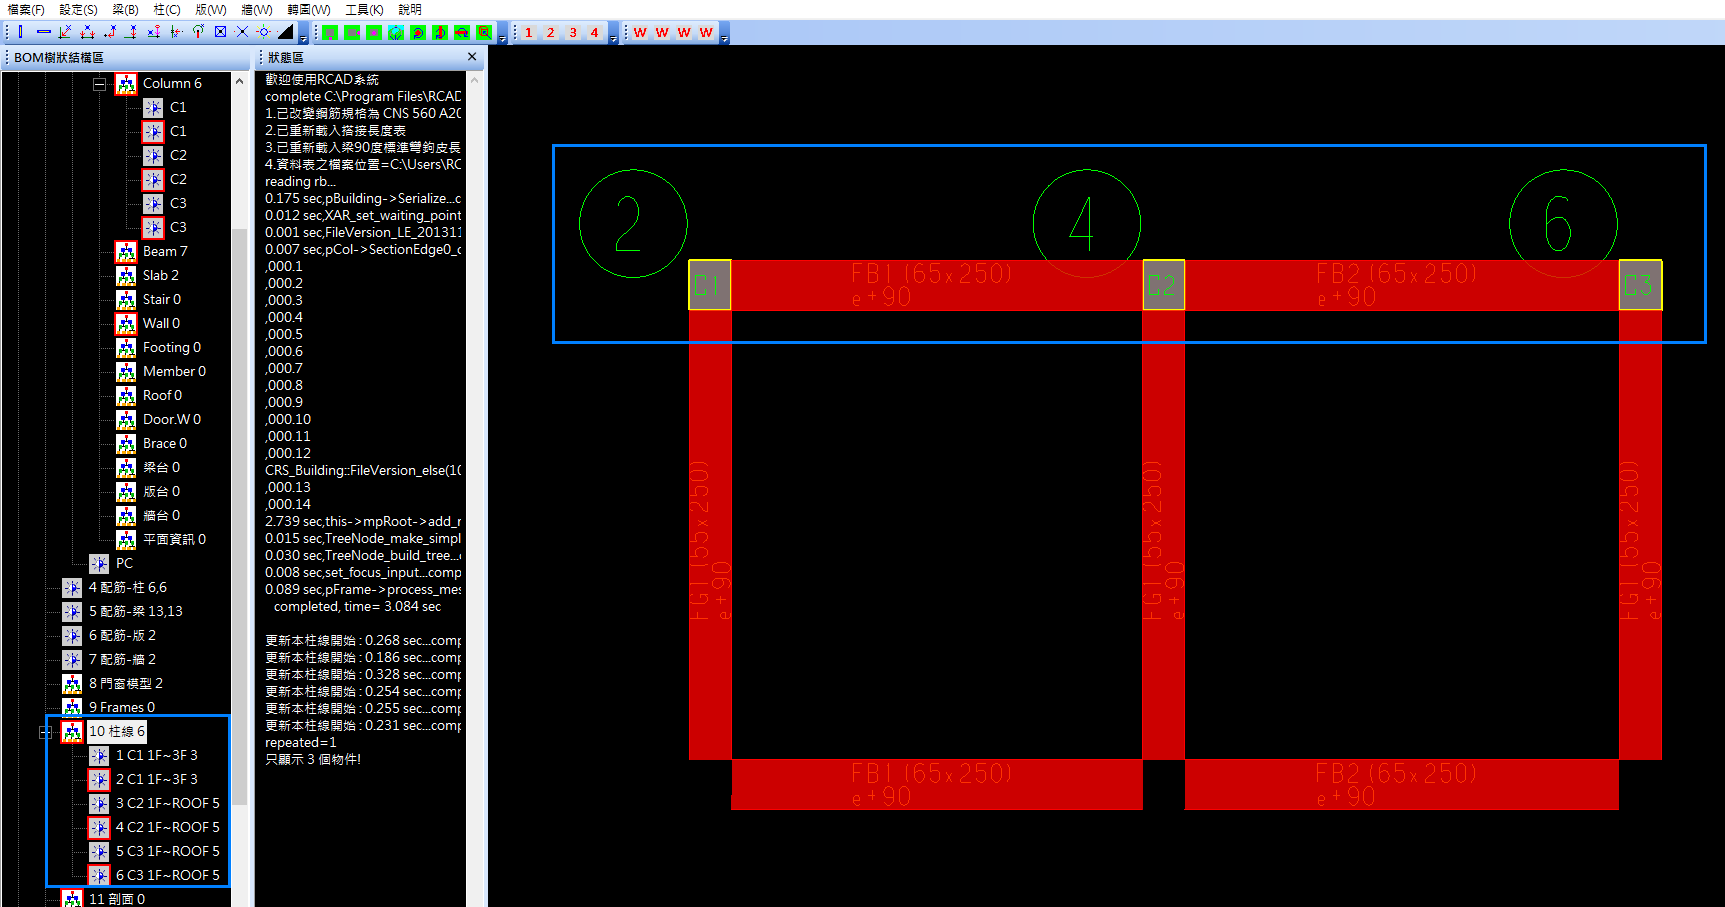
Task: Select Stair 0 in the tree
Action: [x=162, y=299]
